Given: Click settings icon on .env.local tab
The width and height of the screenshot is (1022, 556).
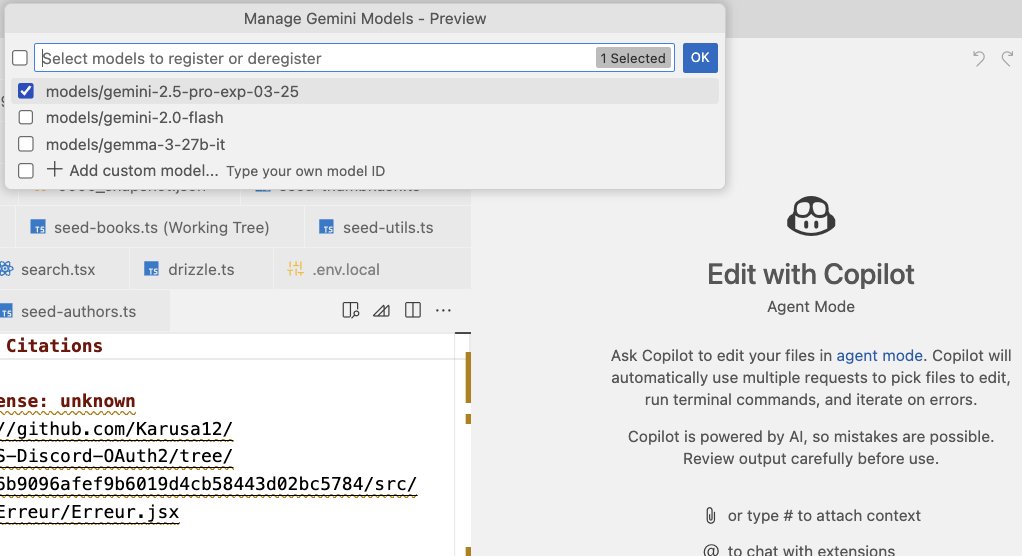Looking at the screenshot, I should 295,269.
